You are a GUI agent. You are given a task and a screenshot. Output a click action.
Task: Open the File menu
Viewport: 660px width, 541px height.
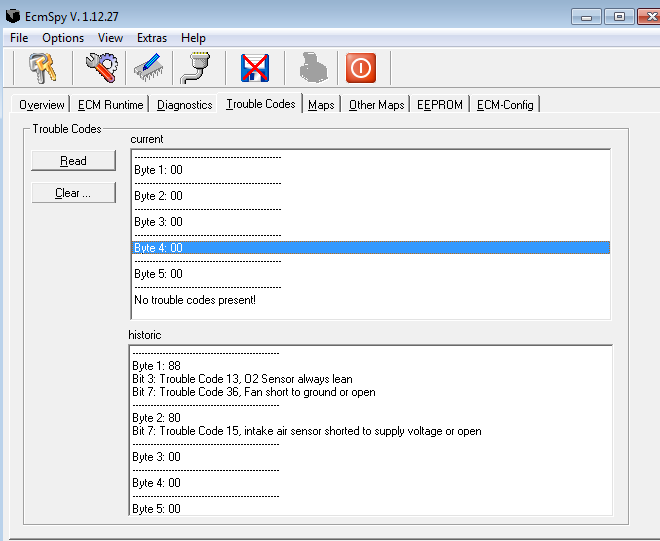pyautogui.click(x=19, y=38)
